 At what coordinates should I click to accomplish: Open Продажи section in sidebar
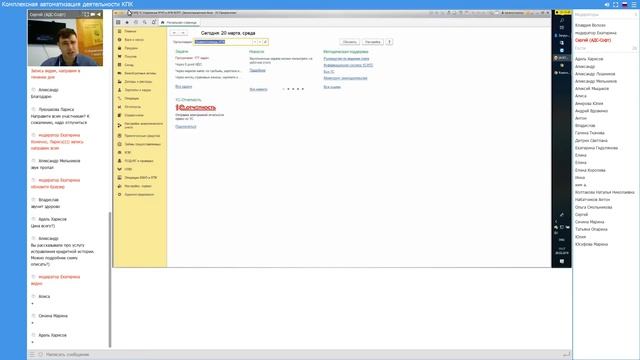point(131,48)
